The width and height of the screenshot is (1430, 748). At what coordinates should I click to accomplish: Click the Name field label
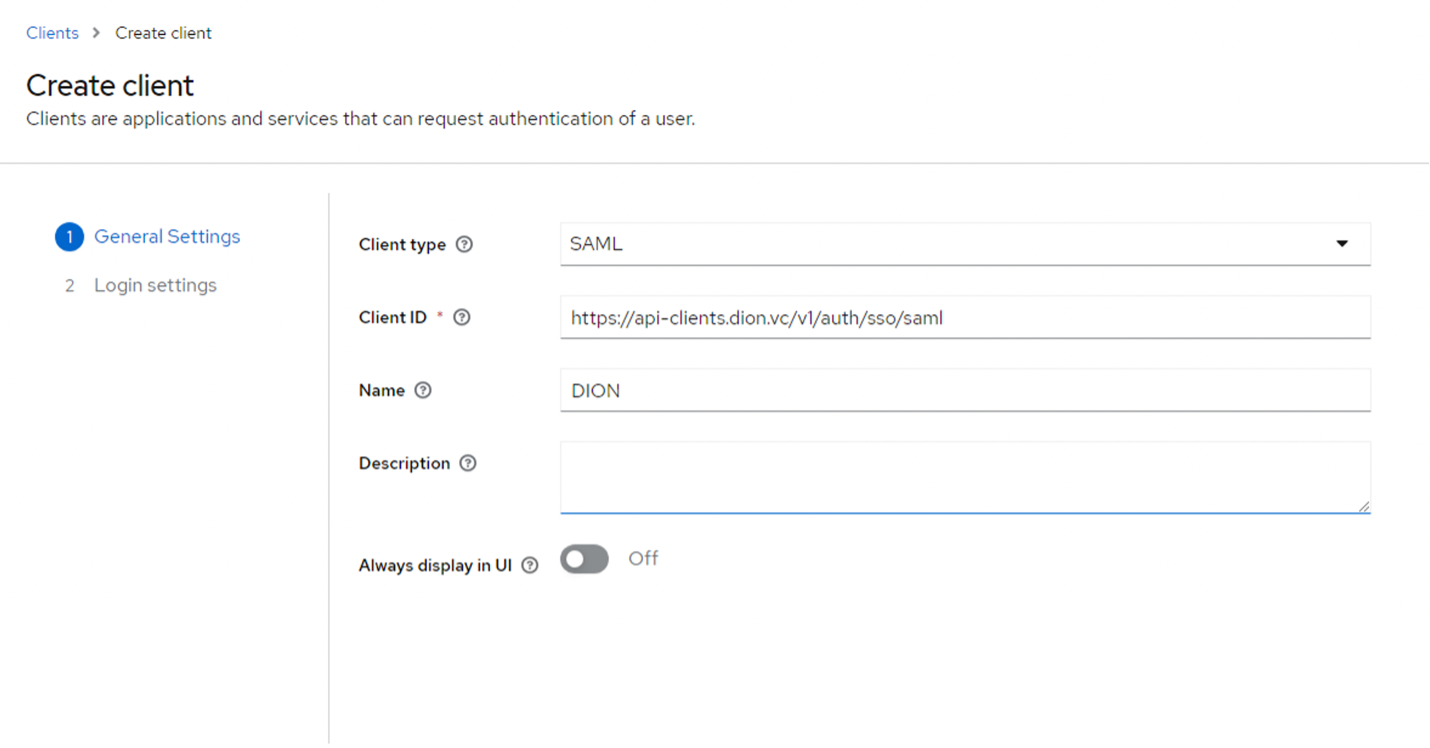[x=382, y=390]
